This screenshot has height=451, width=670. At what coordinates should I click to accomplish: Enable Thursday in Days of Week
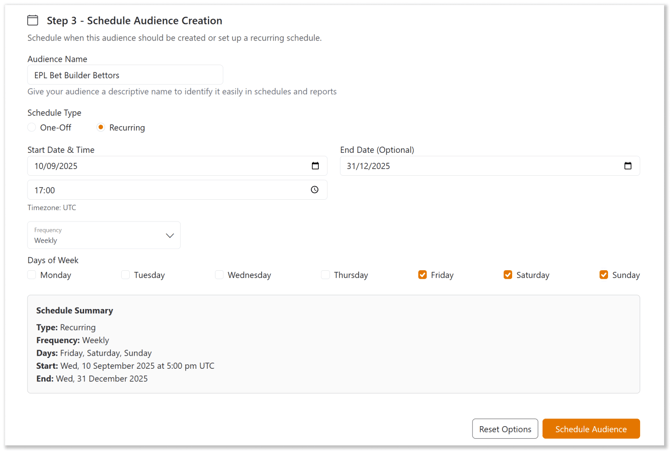[x=326, y=275]
